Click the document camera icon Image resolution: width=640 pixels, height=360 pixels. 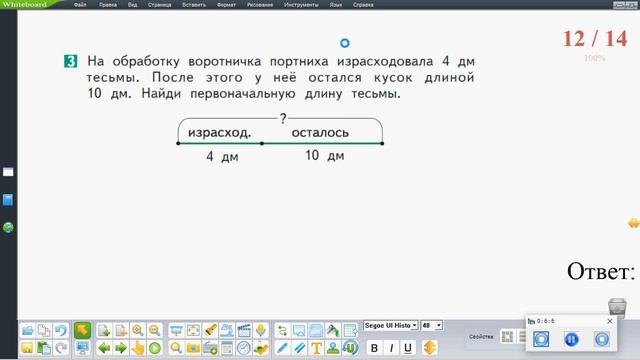[x=227, y=330]
